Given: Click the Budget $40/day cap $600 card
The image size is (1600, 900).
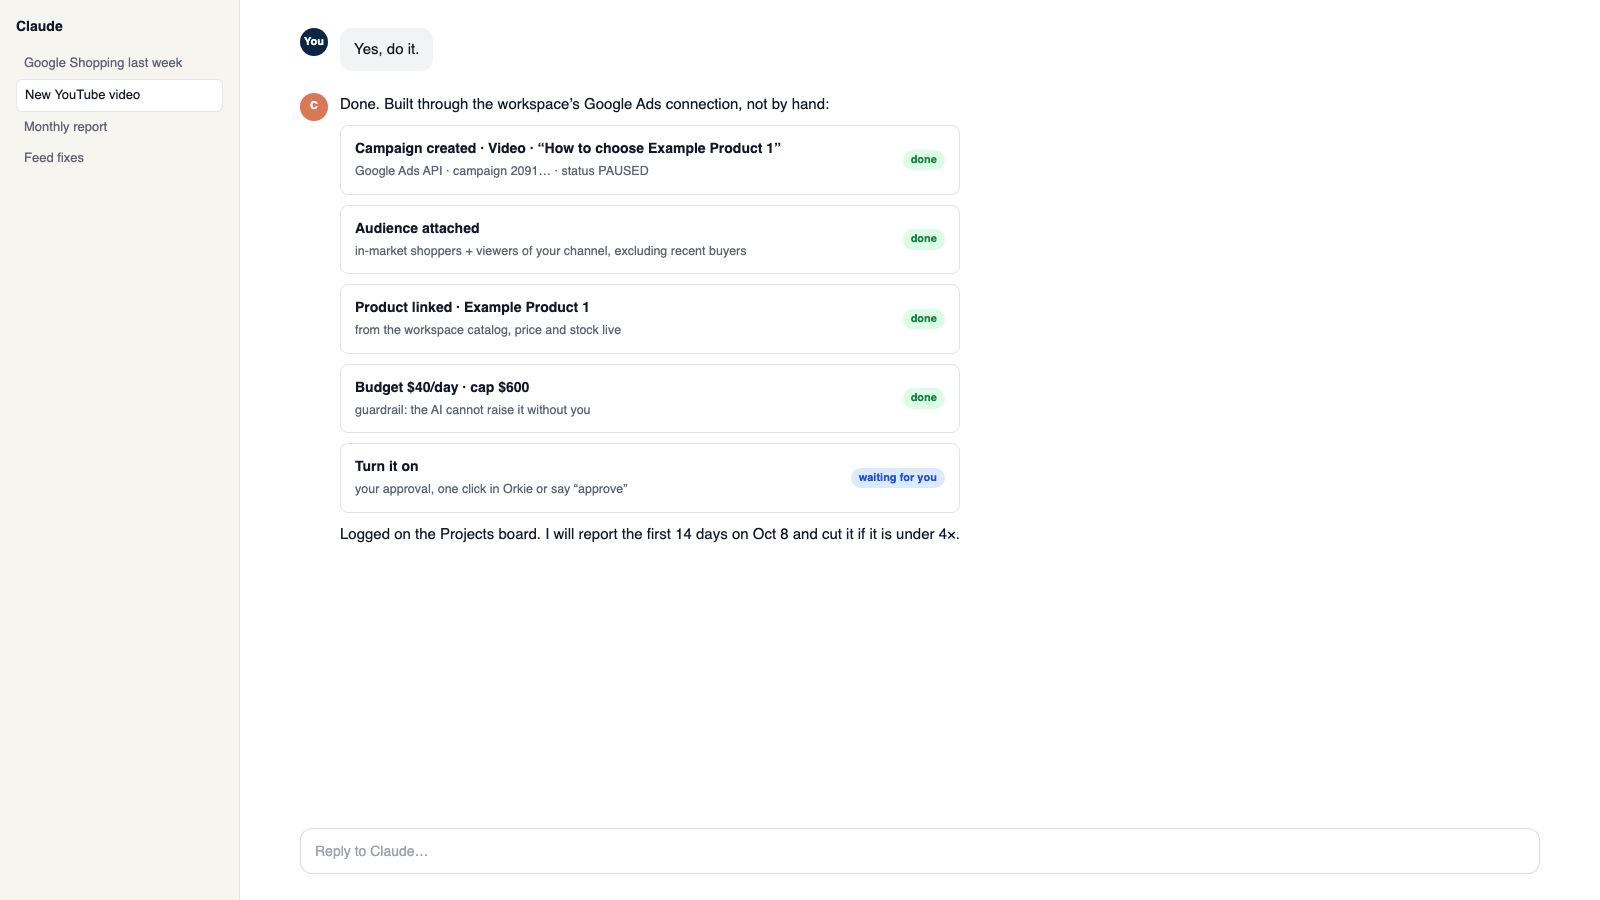Looking at the screenshot, I should (x=650, y=398).
